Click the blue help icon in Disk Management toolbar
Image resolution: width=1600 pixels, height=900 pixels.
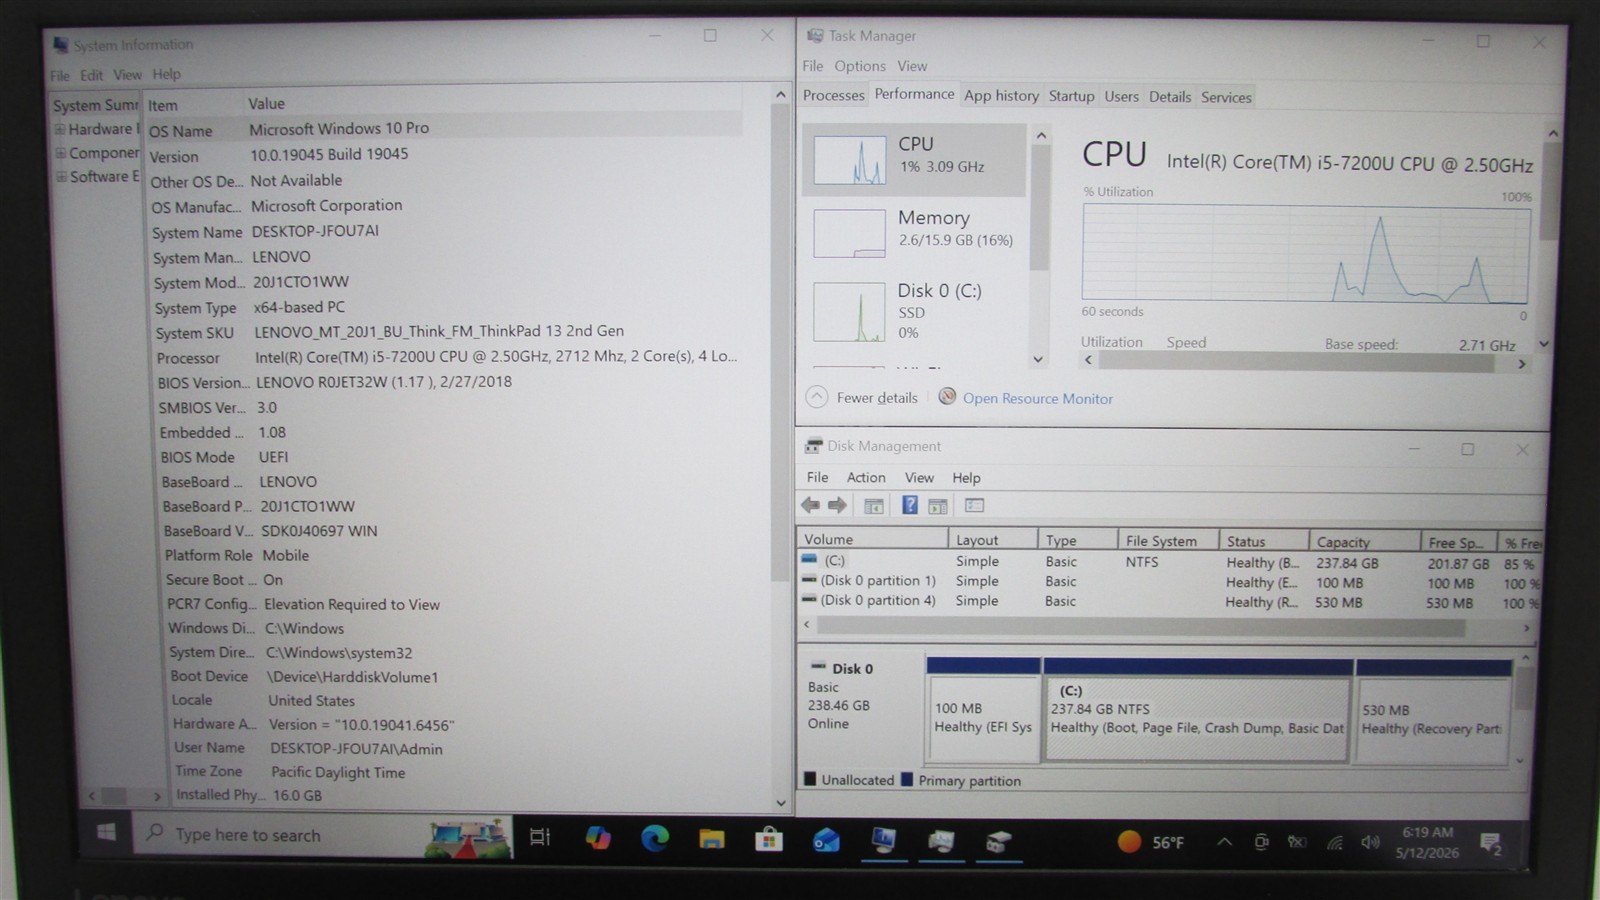coord(910,505)
